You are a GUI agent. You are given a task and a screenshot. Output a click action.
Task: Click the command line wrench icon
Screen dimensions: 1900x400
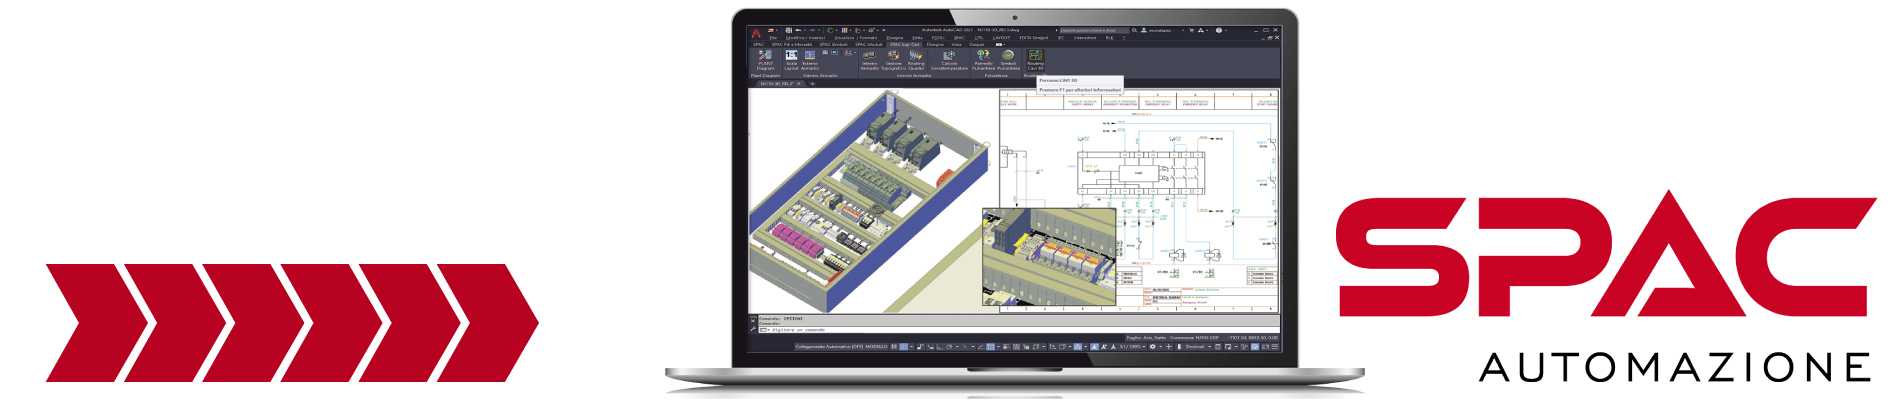pos(753,329)
